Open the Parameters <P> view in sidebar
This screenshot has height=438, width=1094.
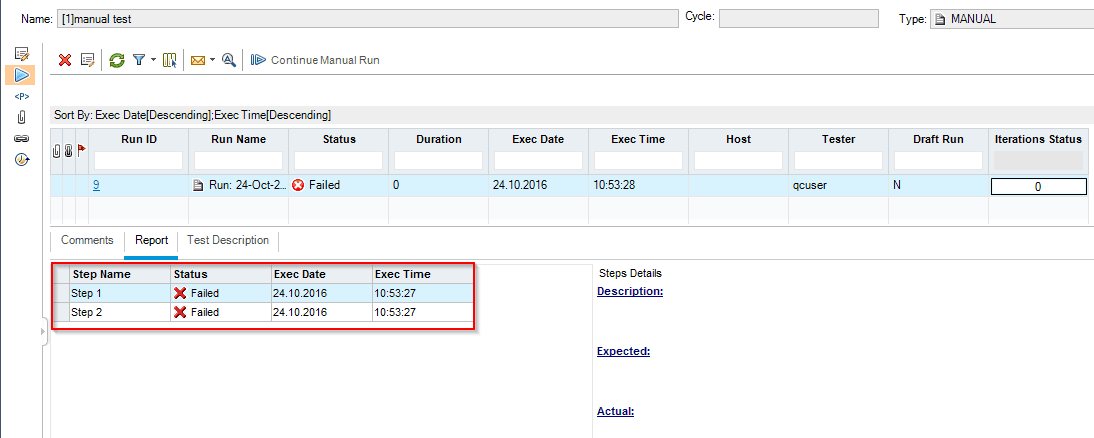pos(21,96)
